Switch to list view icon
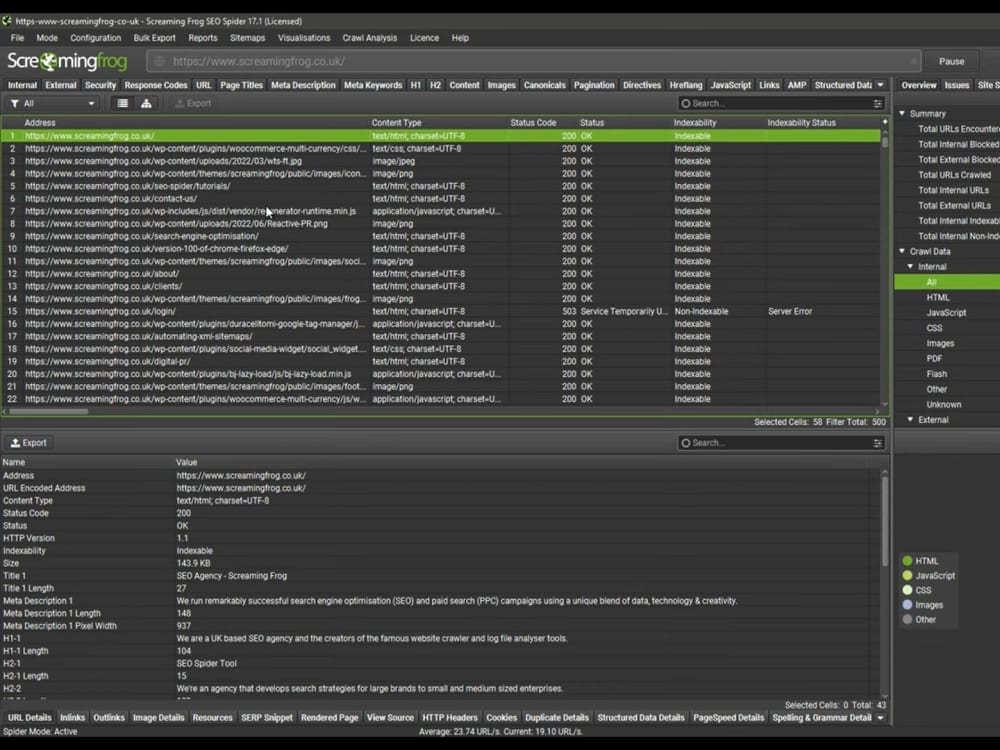 click(122, 103)
